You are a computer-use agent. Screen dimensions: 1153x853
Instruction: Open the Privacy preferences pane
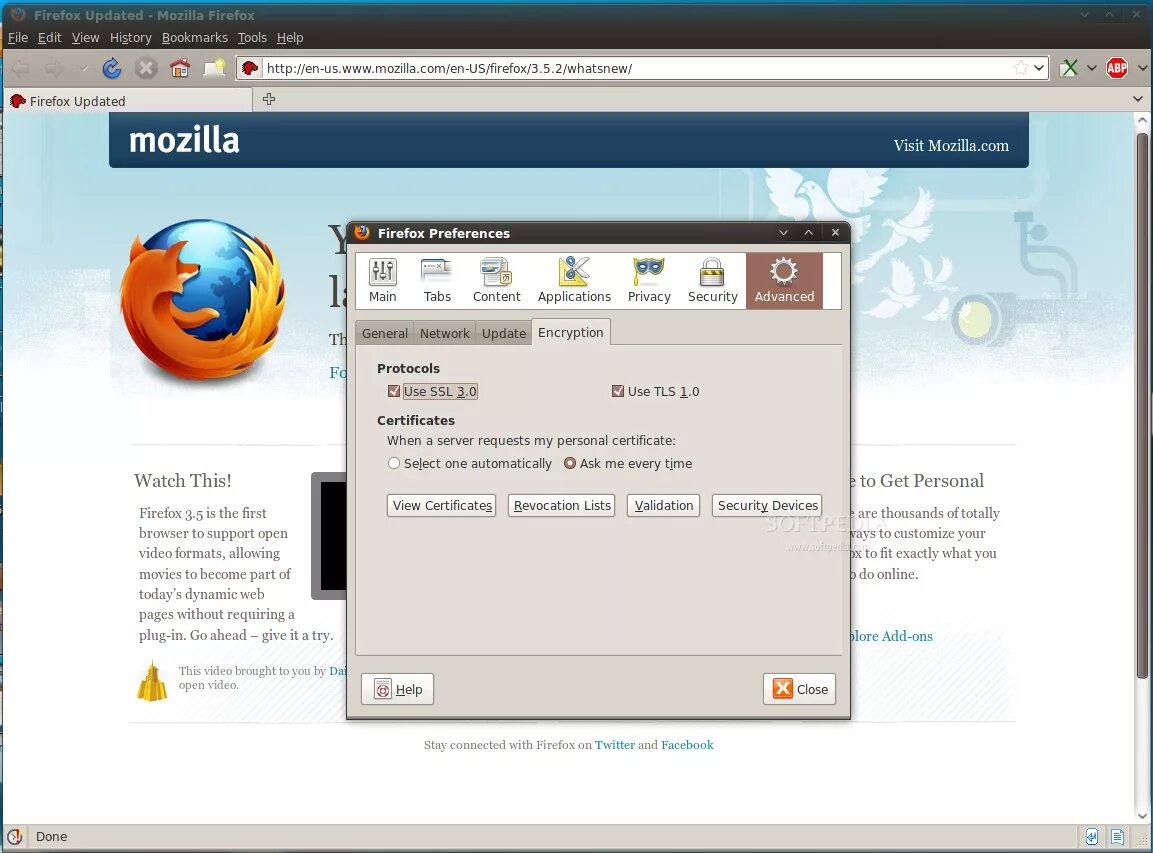point(649,280)
